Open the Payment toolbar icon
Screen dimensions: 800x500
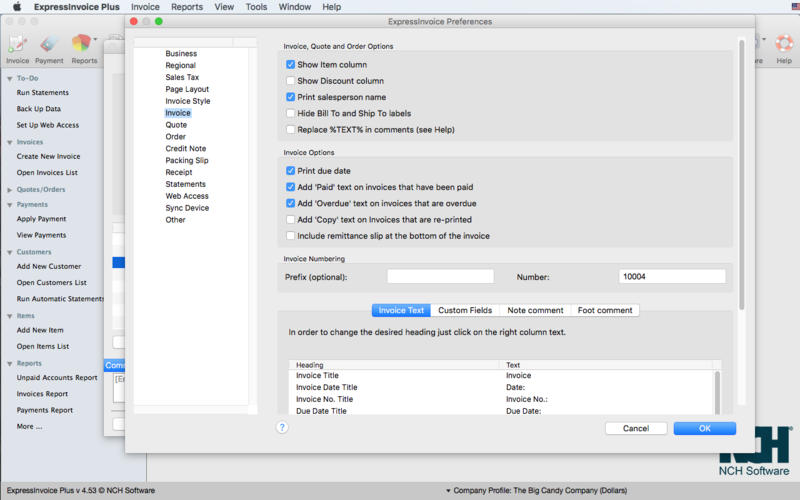point(49,46)
